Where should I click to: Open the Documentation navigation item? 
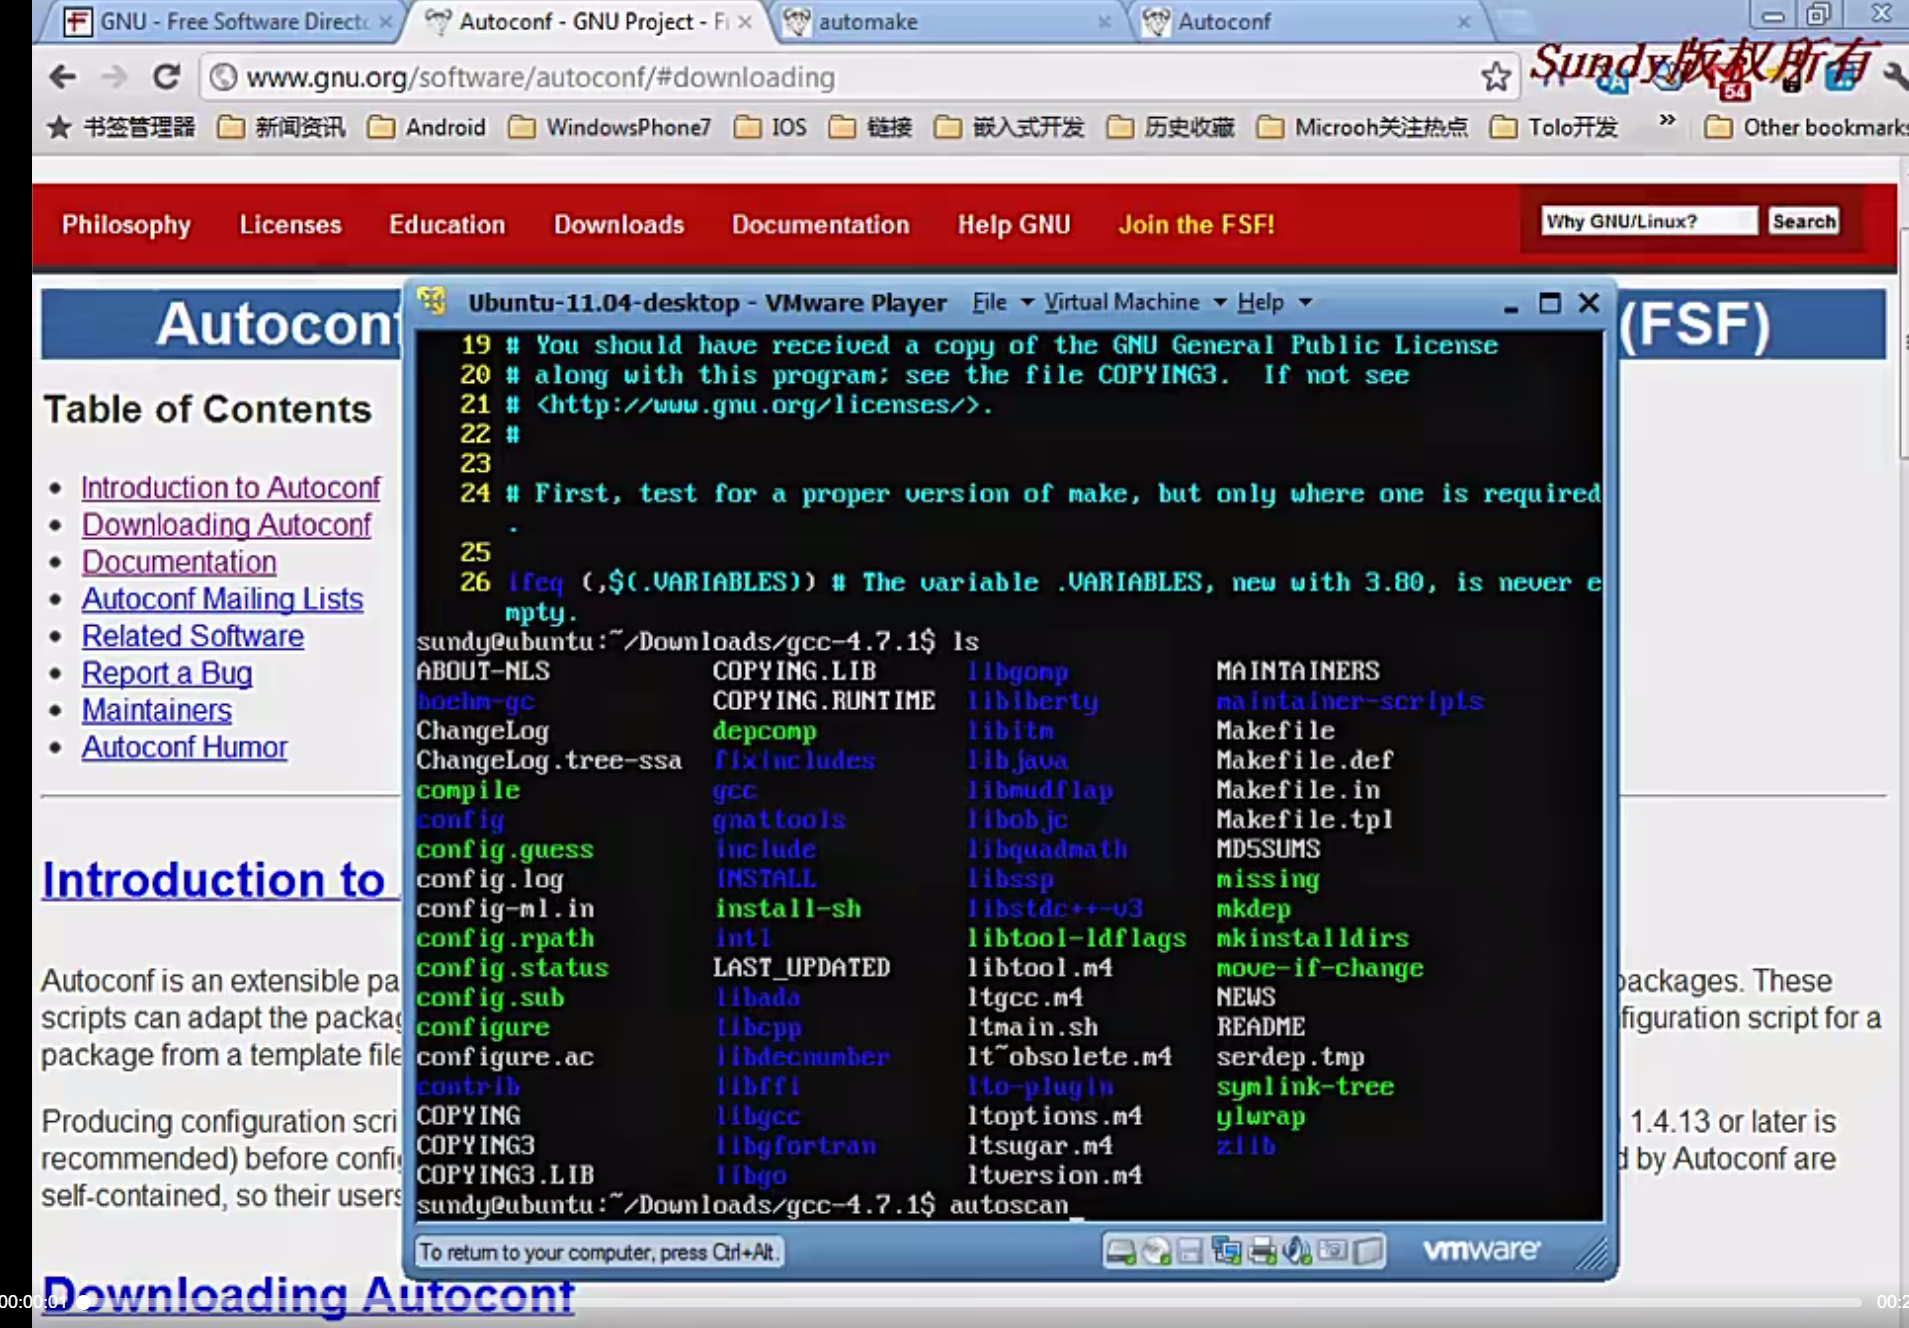[x=821, y=224]
